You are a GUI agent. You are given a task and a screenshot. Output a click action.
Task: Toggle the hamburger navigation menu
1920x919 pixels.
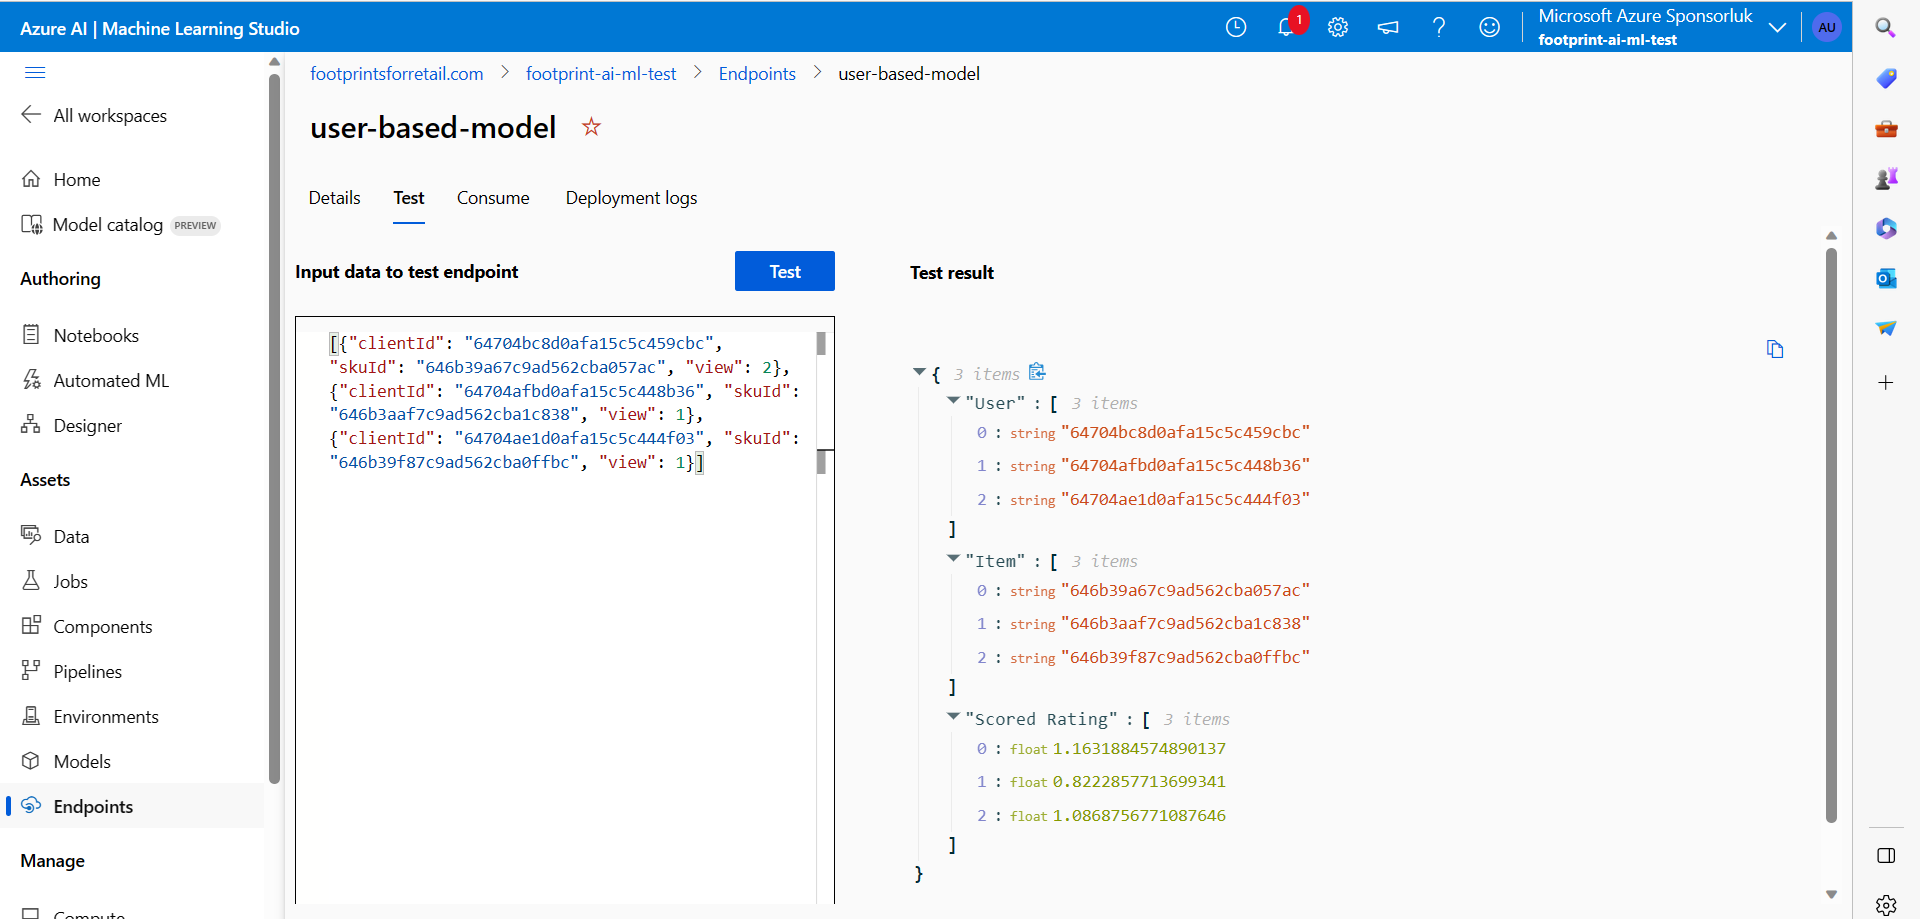(x=35, y=72)
